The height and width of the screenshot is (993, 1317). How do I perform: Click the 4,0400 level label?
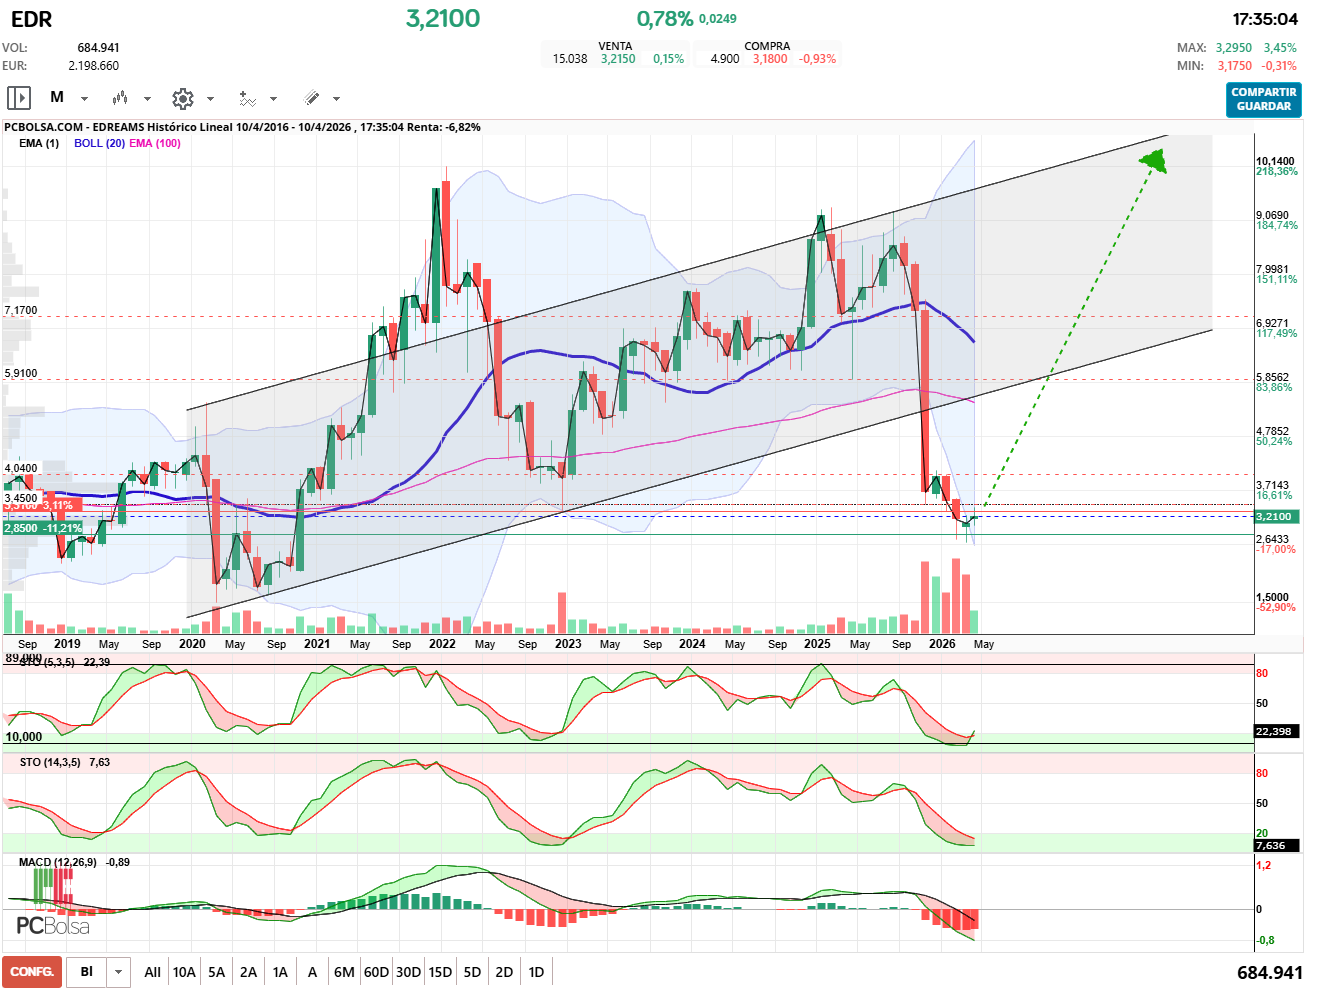21,468
